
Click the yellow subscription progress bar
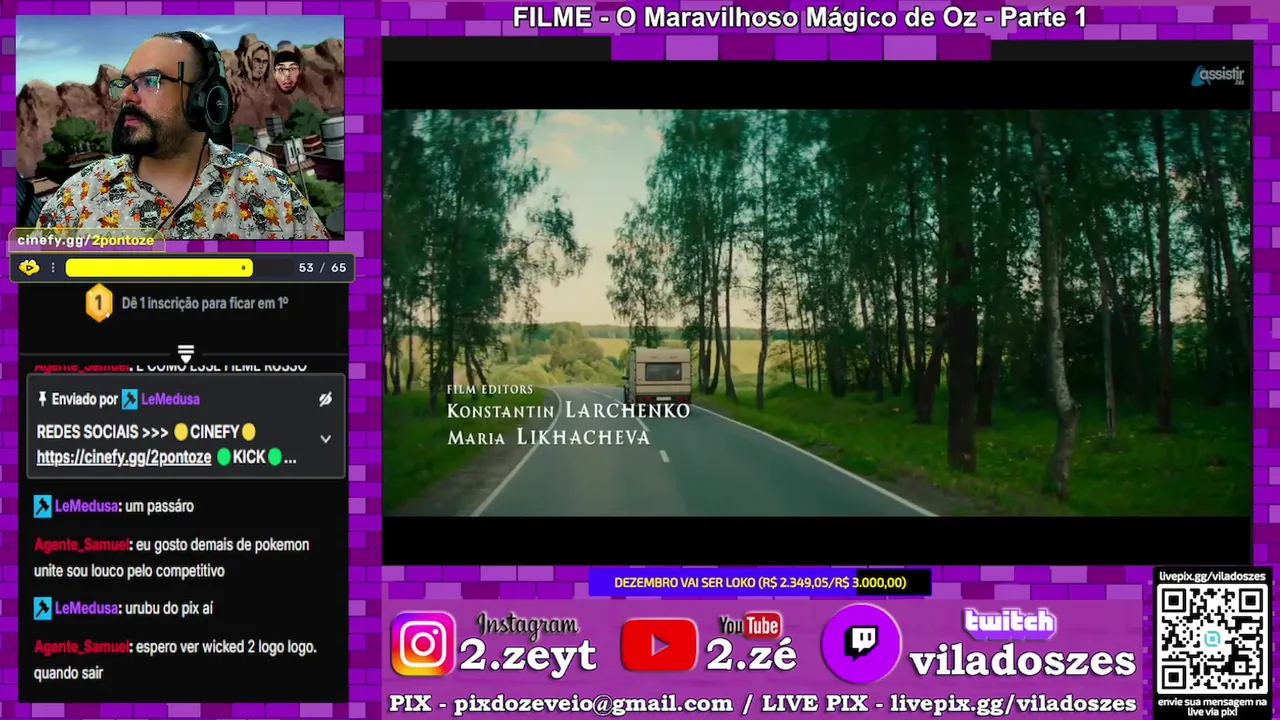click(158, 267)
